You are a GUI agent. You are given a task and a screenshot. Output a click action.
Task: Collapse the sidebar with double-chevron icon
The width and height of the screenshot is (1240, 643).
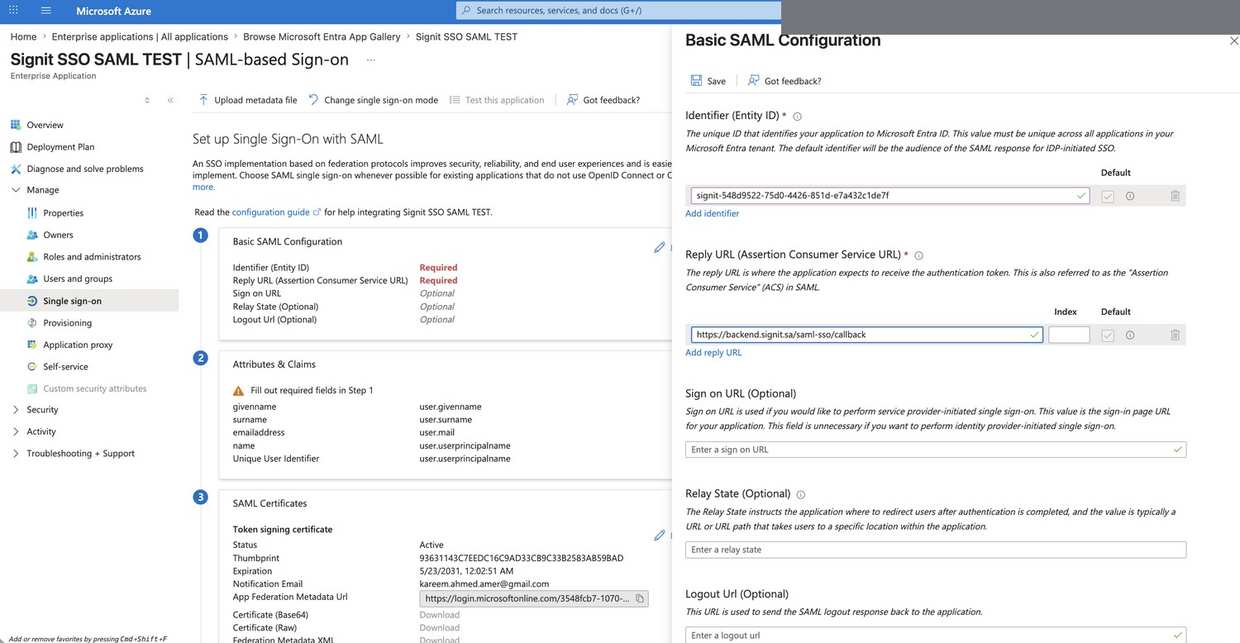[x=170, y=100]
